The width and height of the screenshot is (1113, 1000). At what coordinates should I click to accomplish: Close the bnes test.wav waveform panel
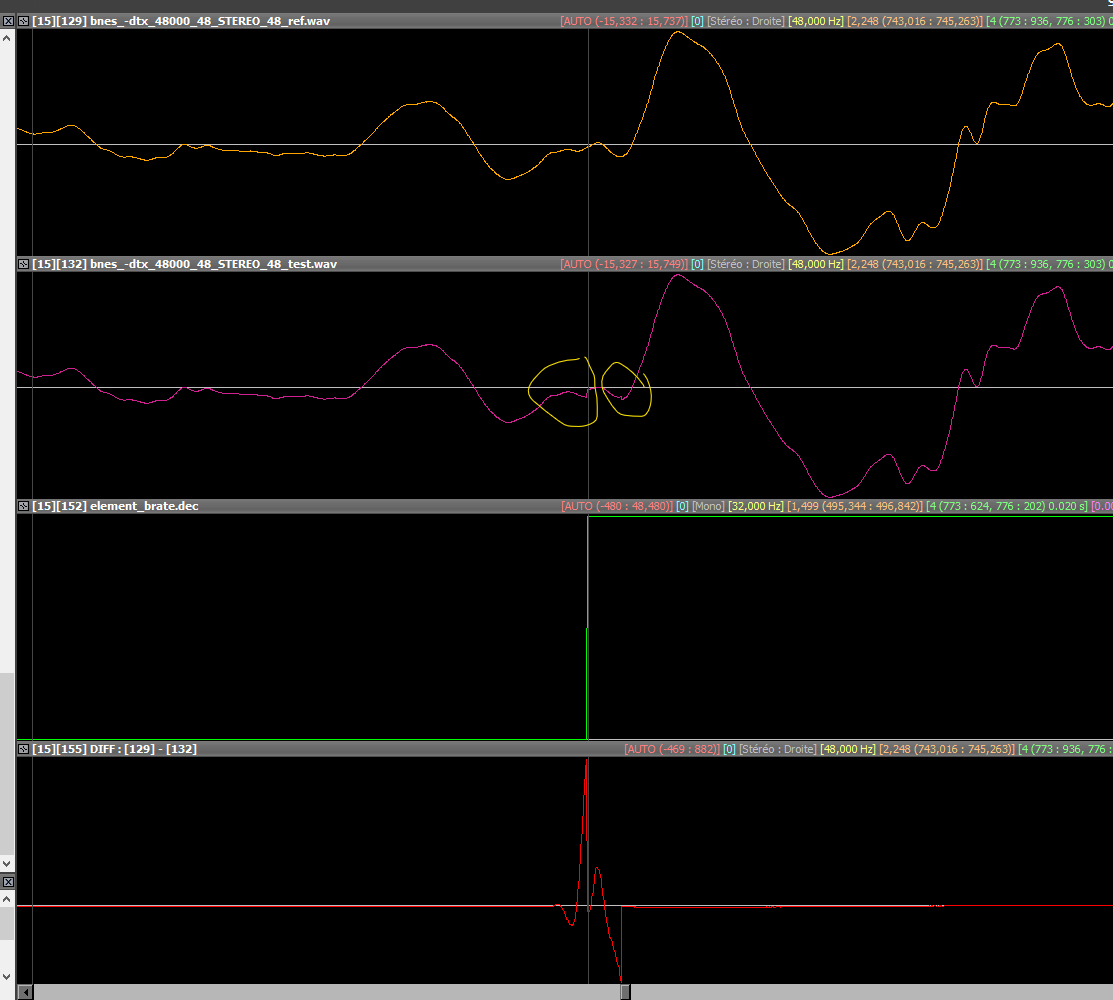pos(23,264)
